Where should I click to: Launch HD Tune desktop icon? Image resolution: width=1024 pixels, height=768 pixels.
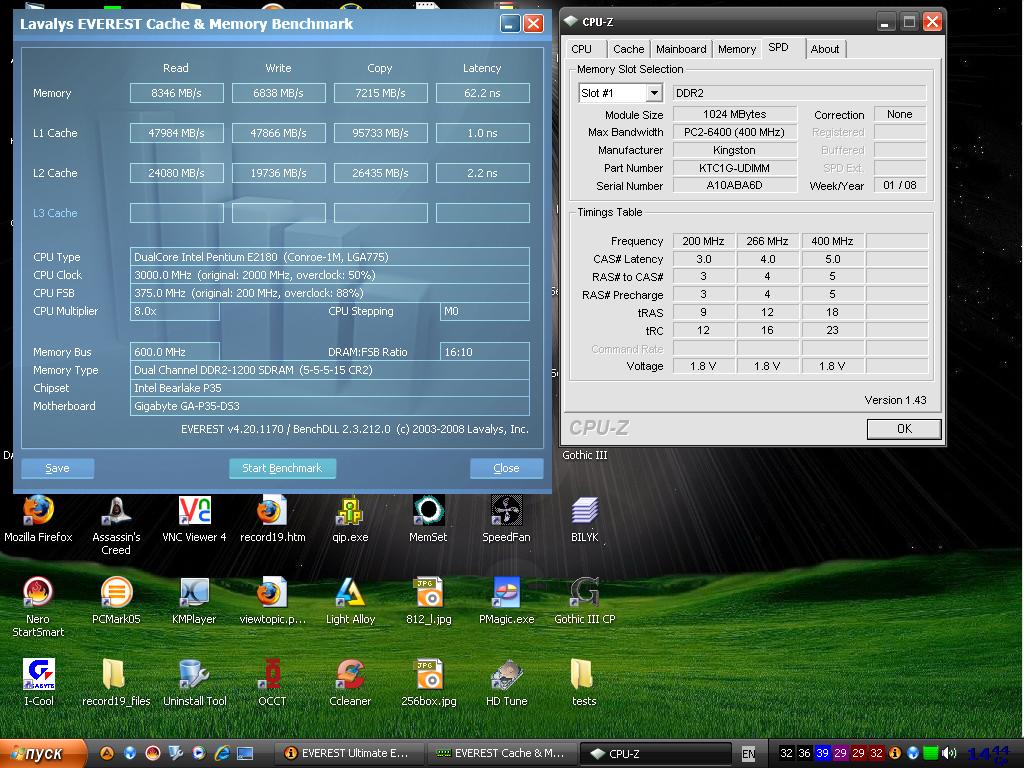pos(506,682)
